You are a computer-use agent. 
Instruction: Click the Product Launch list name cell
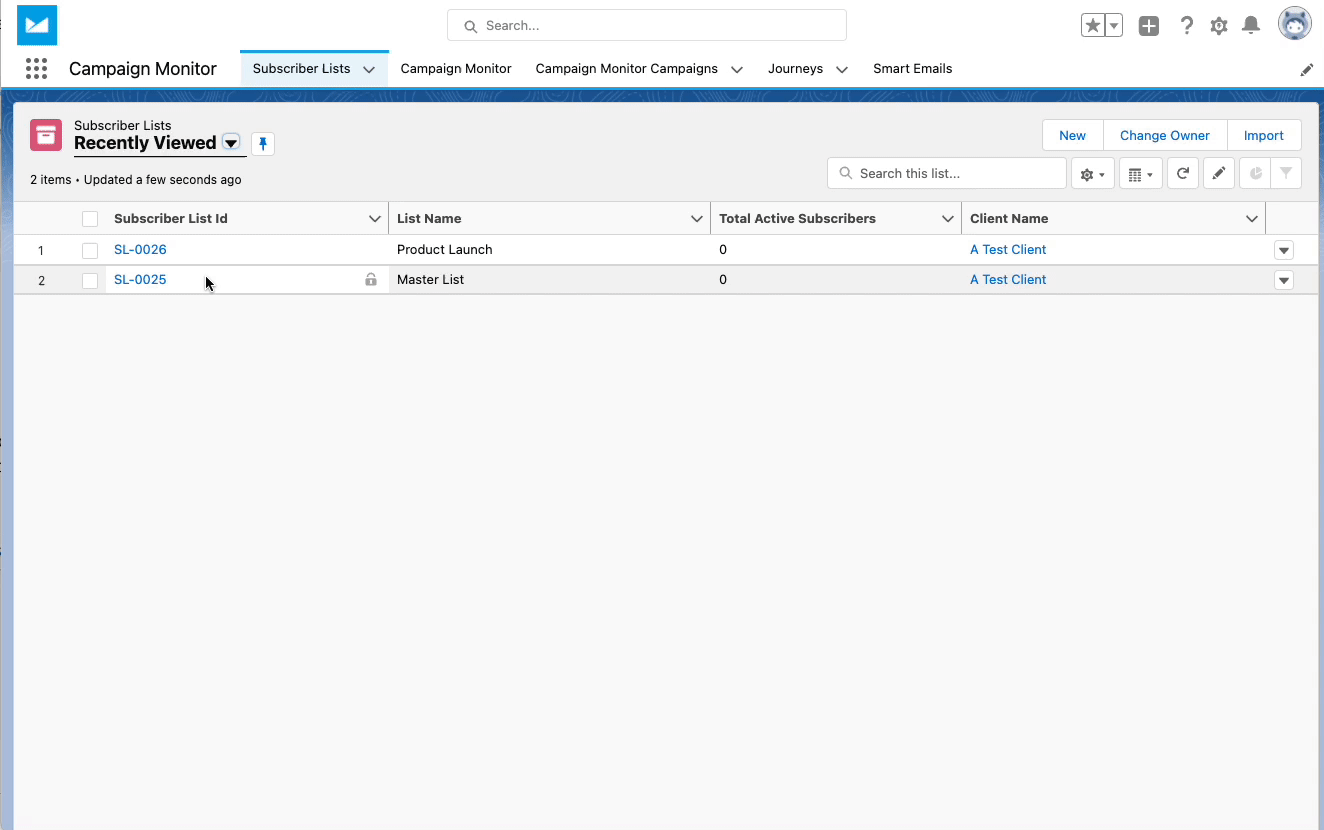coord(444,250)
